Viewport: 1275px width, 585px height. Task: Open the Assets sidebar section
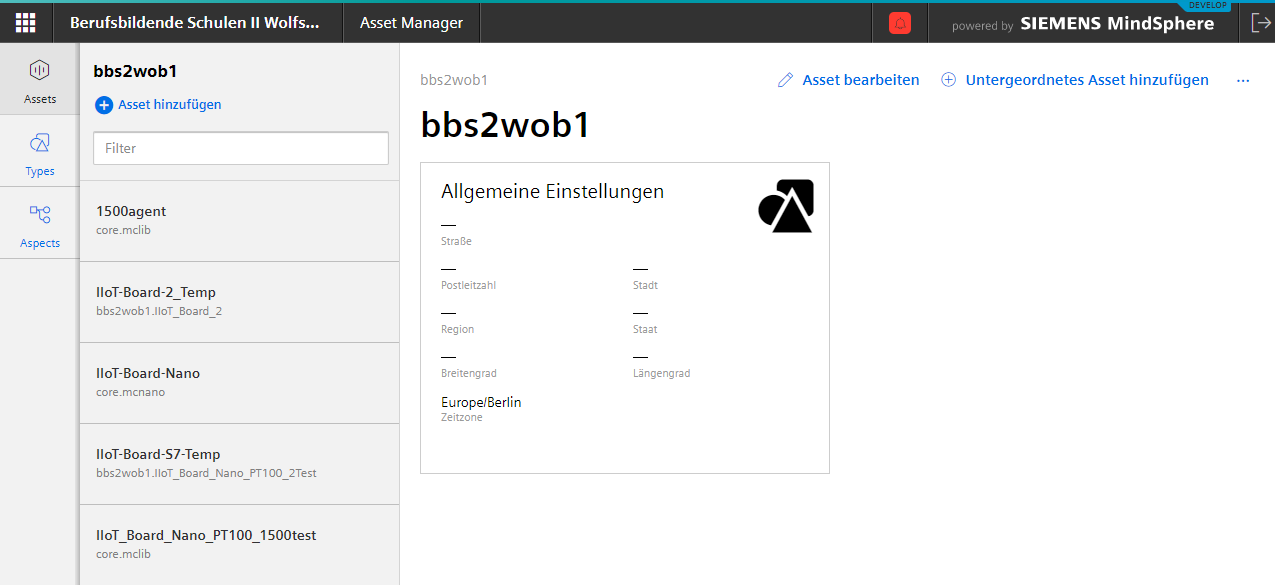coord(40,80)
